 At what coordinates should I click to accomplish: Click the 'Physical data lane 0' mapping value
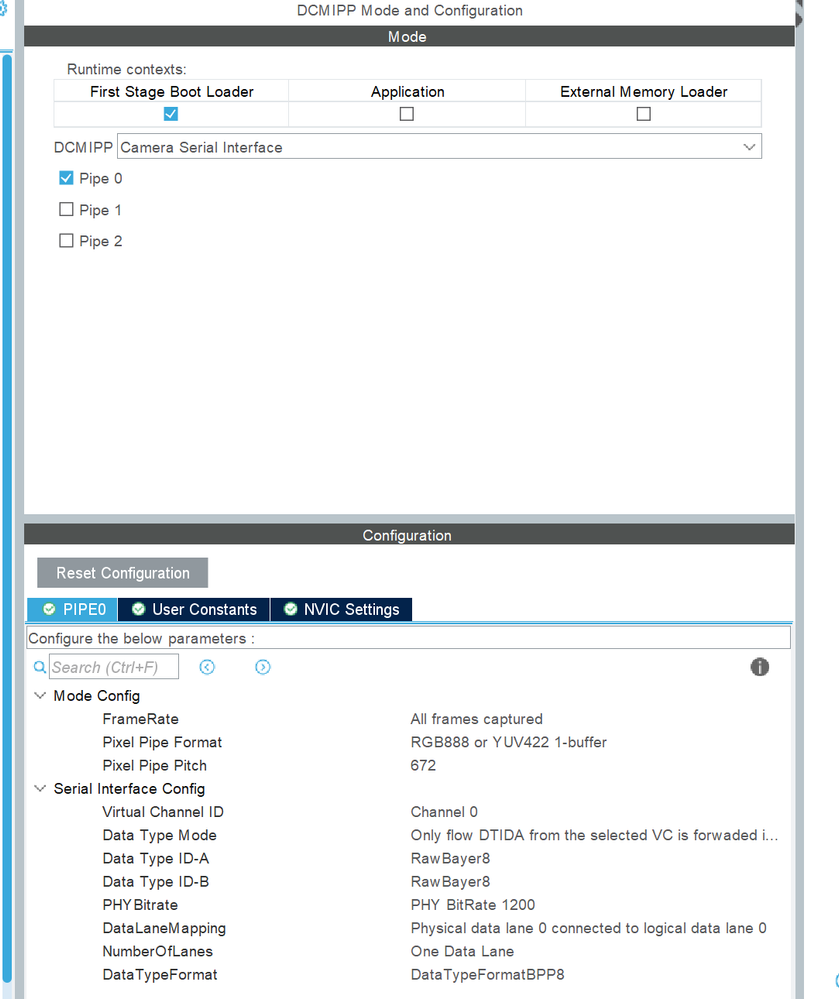point(589,928)
